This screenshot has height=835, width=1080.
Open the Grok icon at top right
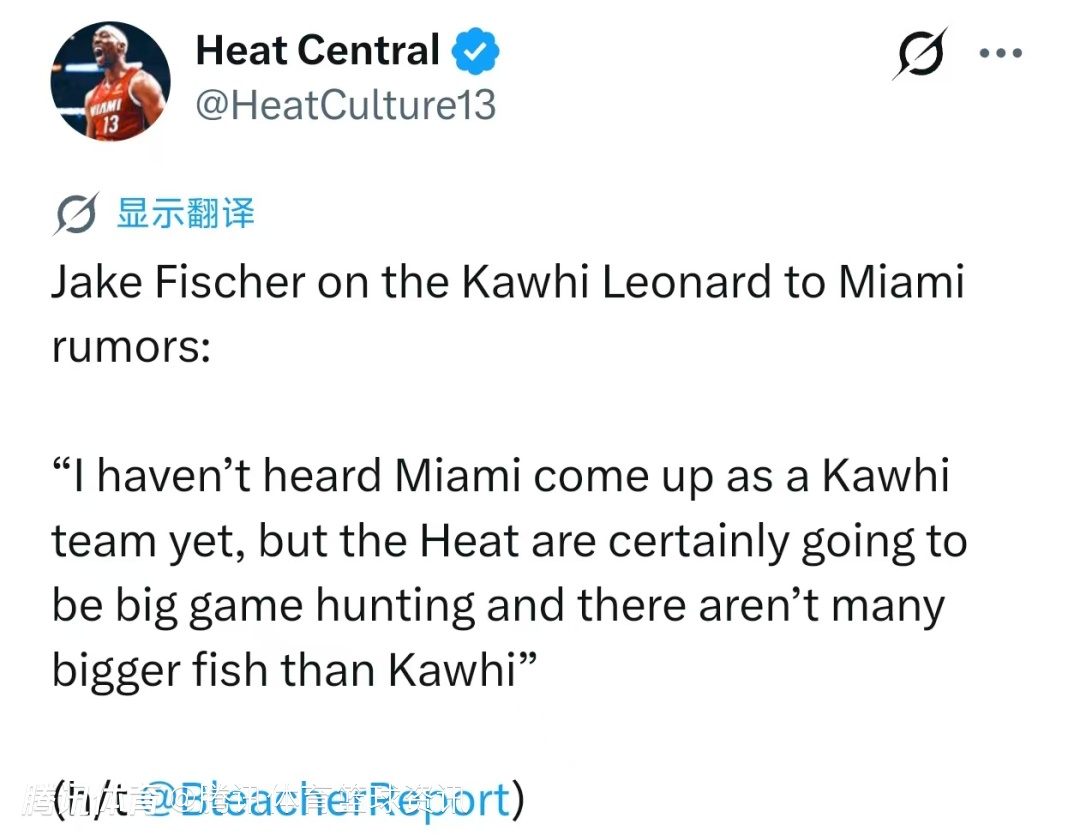[918, 56]
